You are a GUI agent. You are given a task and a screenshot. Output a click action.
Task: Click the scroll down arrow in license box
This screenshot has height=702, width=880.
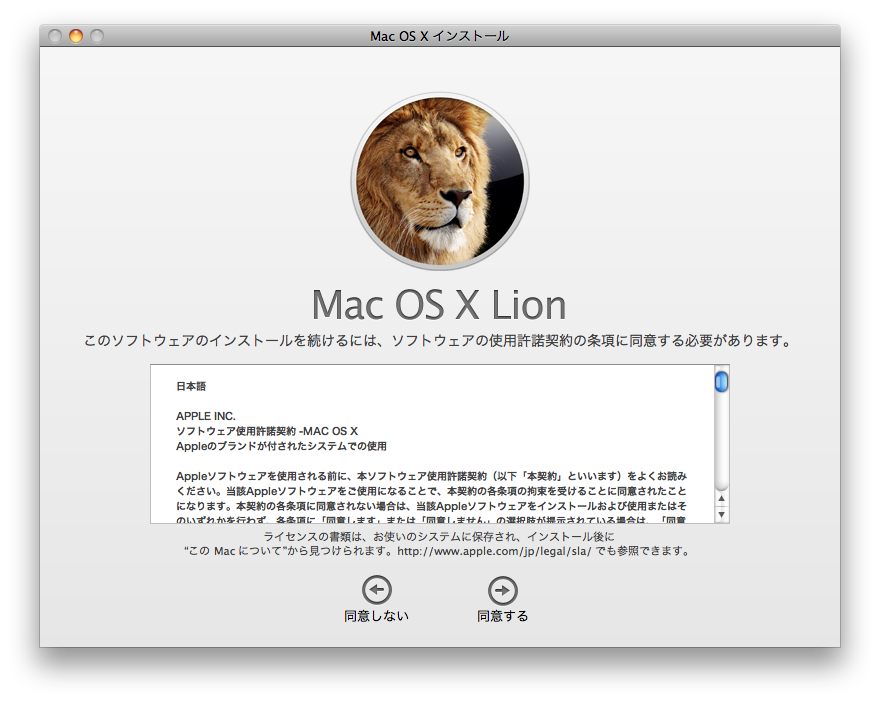point(721,513)
